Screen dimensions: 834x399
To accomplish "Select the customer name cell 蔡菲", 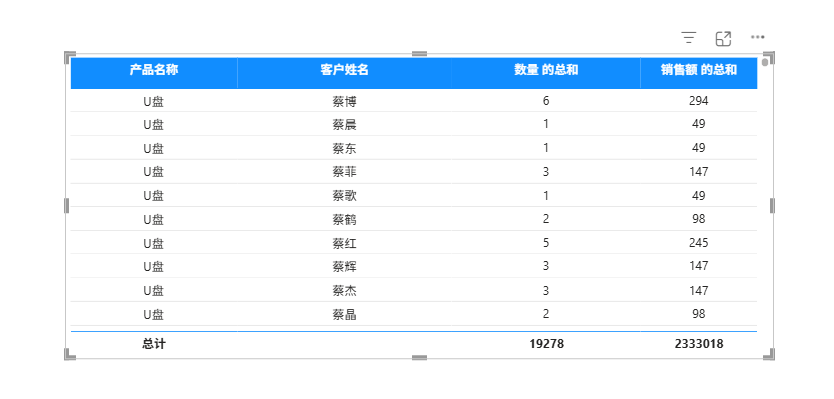I will (x=344, y=172).
